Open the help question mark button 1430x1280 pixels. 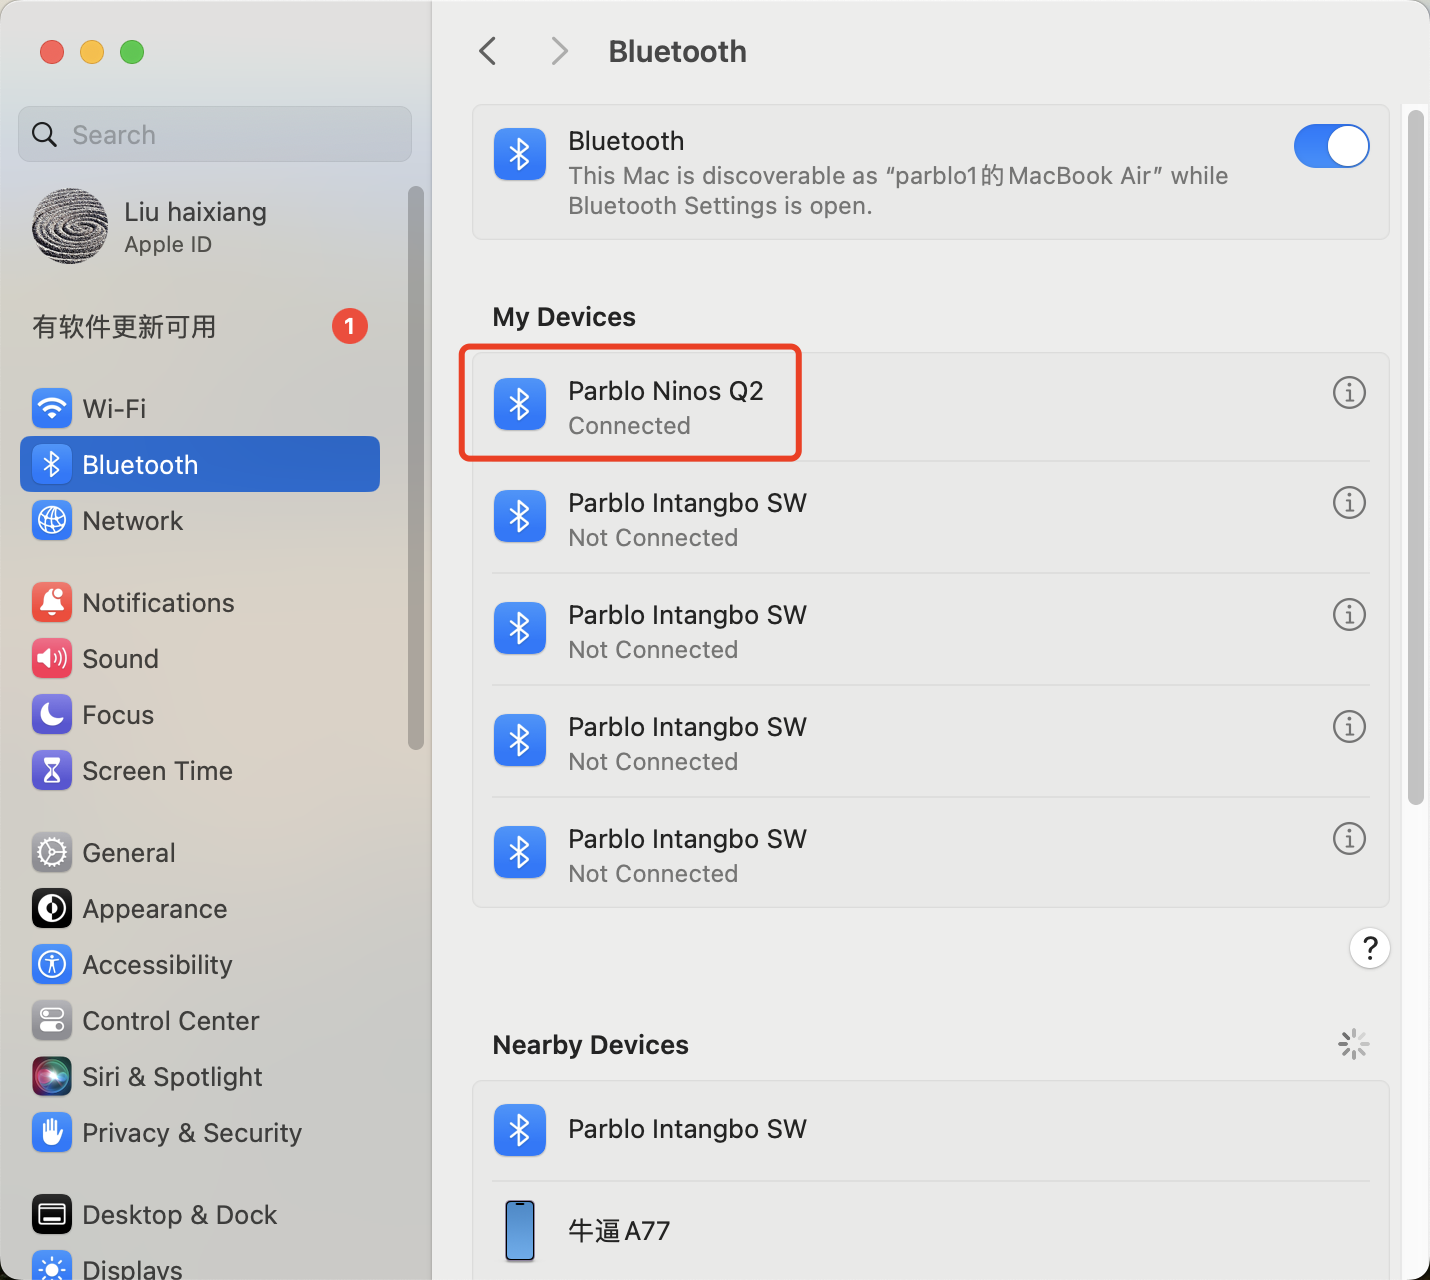click(1370, 948)
